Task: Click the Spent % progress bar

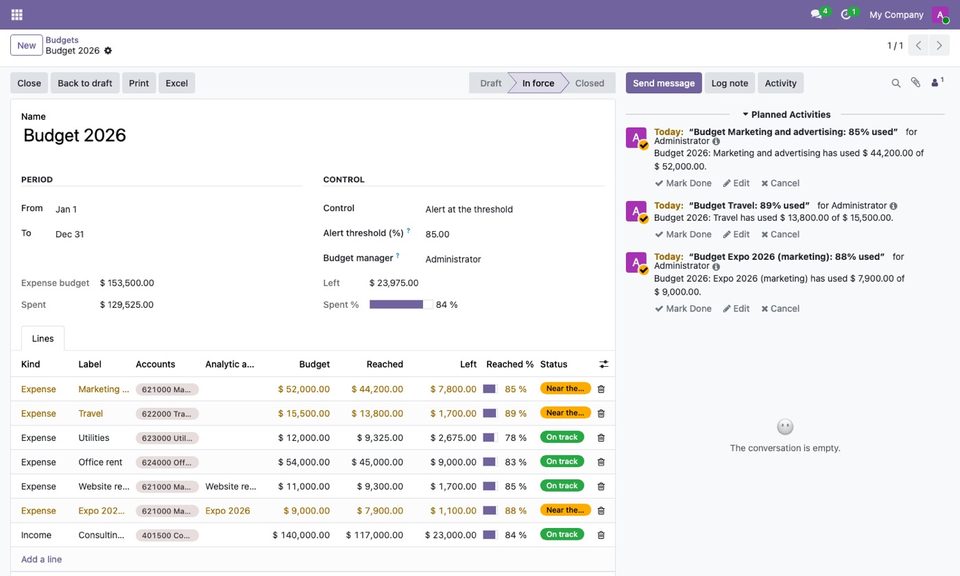Action: point(401,305)
